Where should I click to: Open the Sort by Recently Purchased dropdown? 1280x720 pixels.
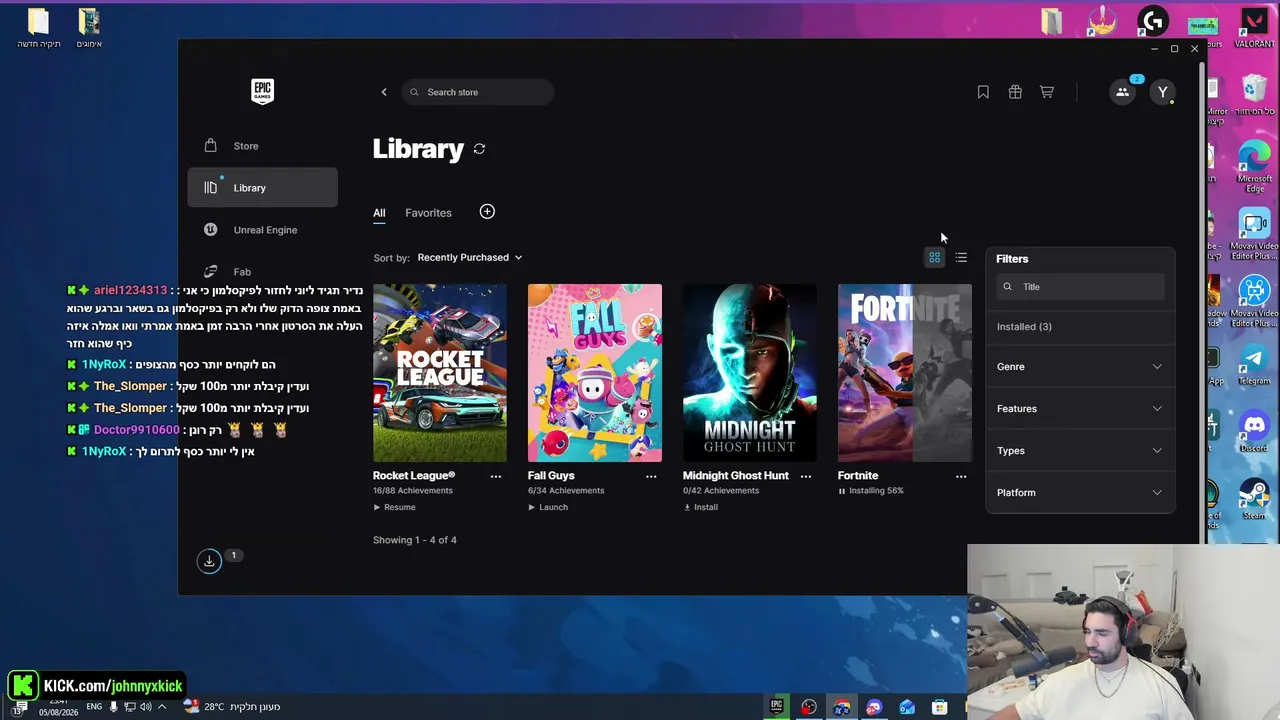pos(470,258)
